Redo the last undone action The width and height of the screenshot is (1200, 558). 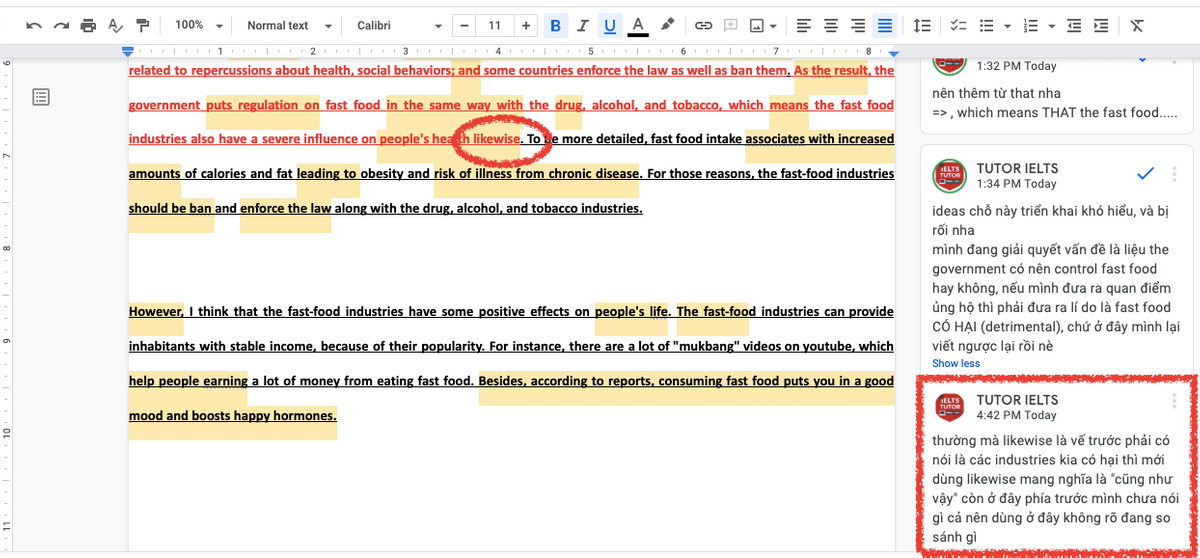point(62,25)
